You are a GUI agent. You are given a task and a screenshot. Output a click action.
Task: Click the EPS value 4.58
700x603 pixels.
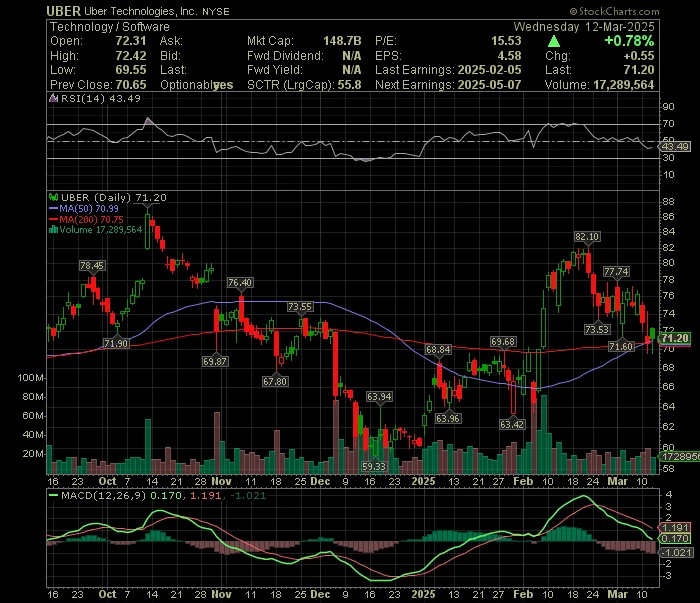click(x=509, y=56)
